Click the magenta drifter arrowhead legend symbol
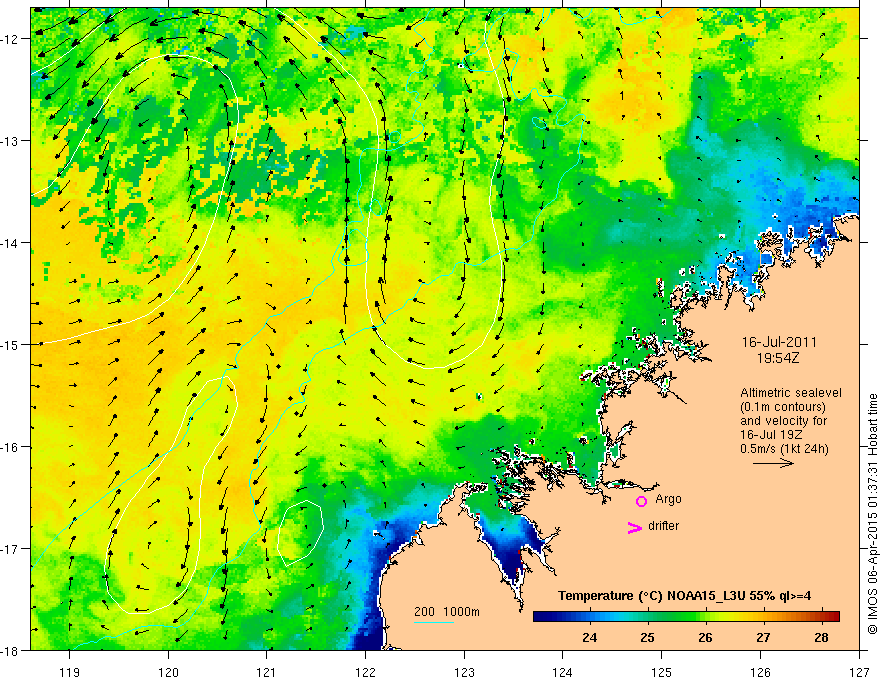This screenshot has height=680, width=880. click(x=634, y=527)
